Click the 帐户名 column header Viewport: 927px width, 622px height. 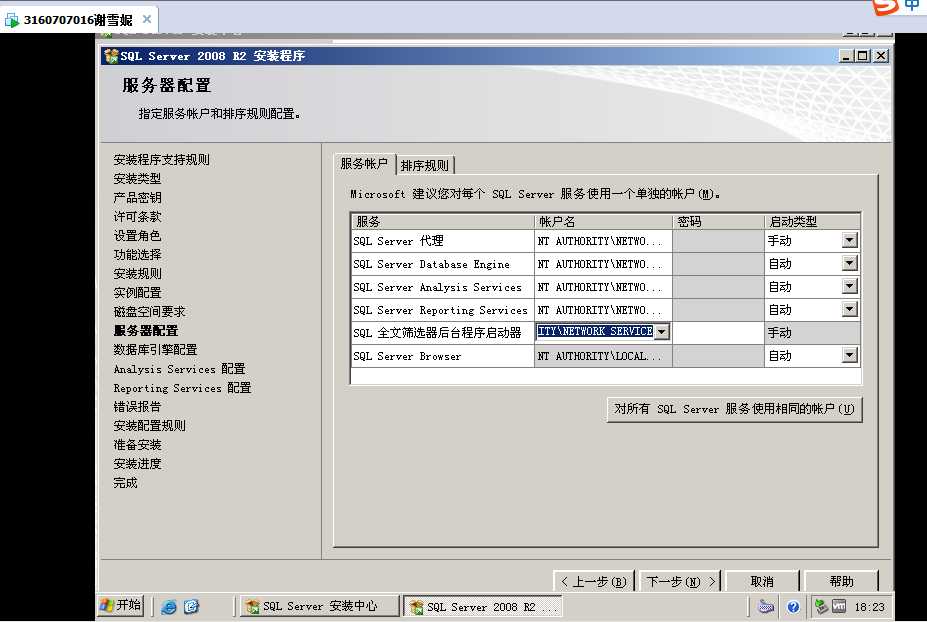point(603,222)
